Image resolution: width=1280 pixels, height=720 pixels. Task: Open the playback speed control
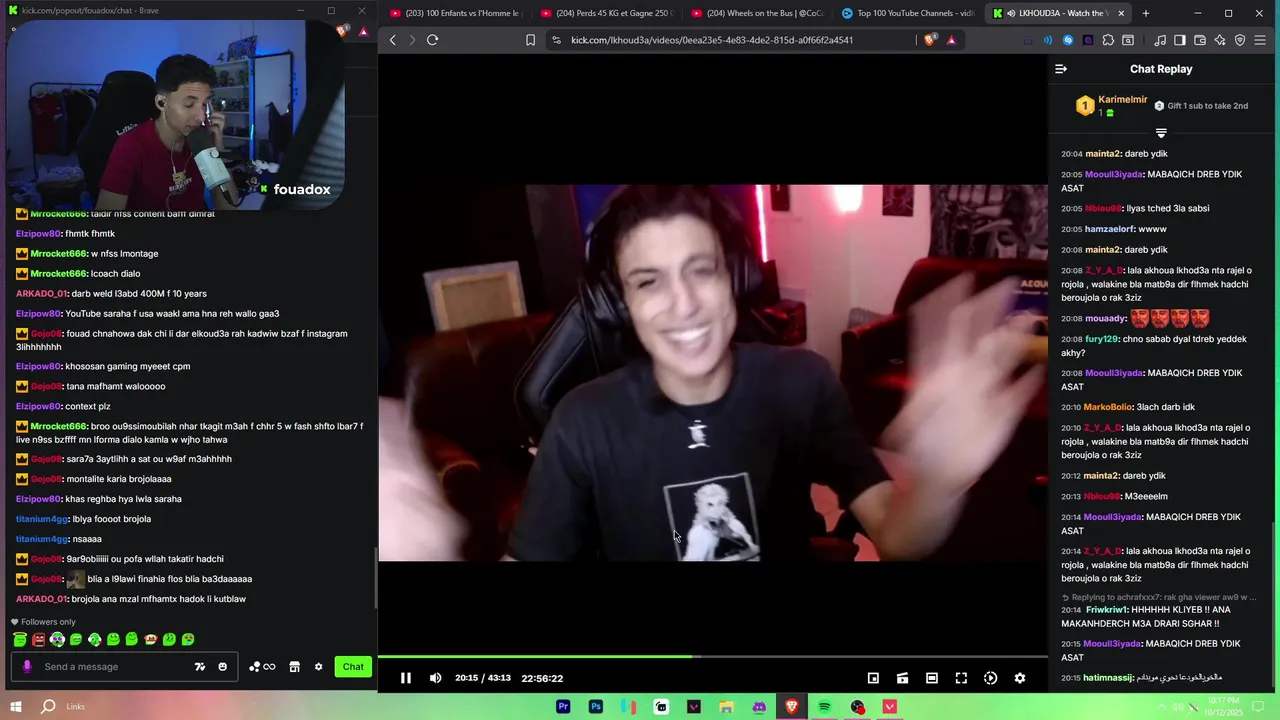pyautogui.click(x=990, y=678)
